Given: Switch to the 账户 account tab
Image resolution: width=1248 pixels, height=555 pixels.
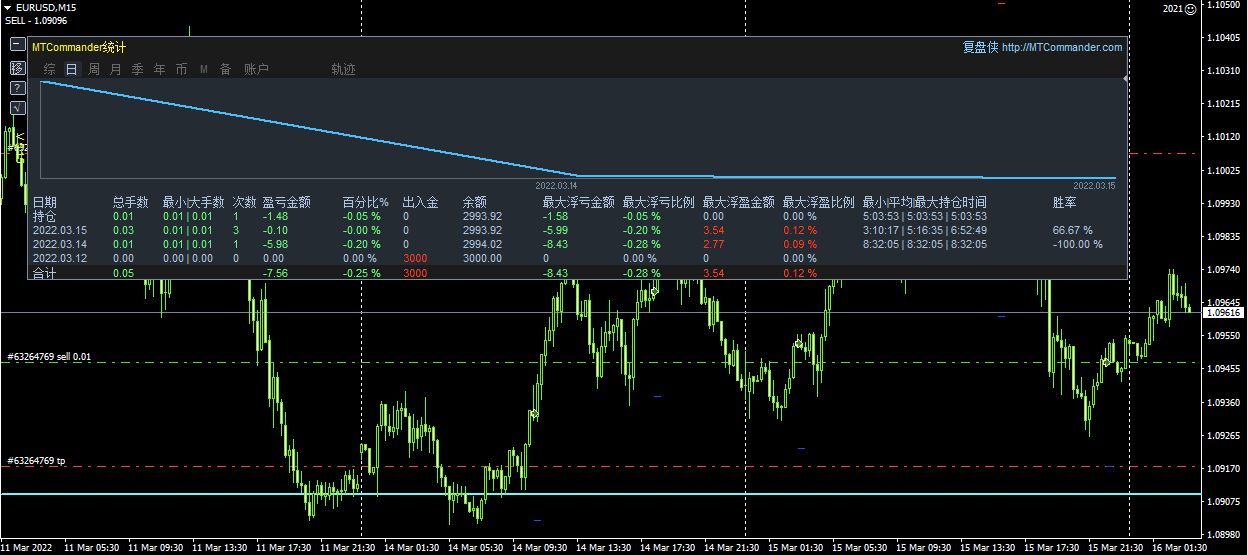Looking at the screenshot, I should coord(257,69).
